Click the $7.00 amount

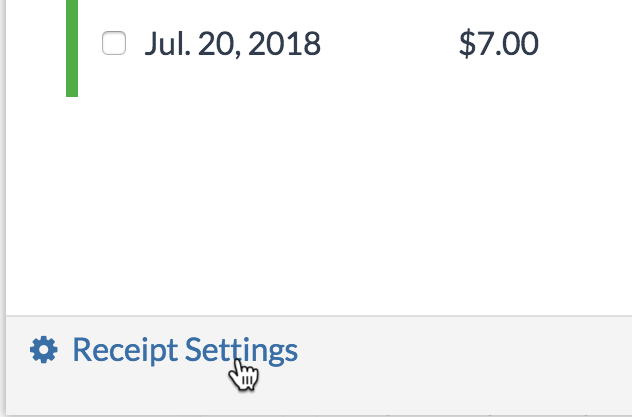(498, 44)
